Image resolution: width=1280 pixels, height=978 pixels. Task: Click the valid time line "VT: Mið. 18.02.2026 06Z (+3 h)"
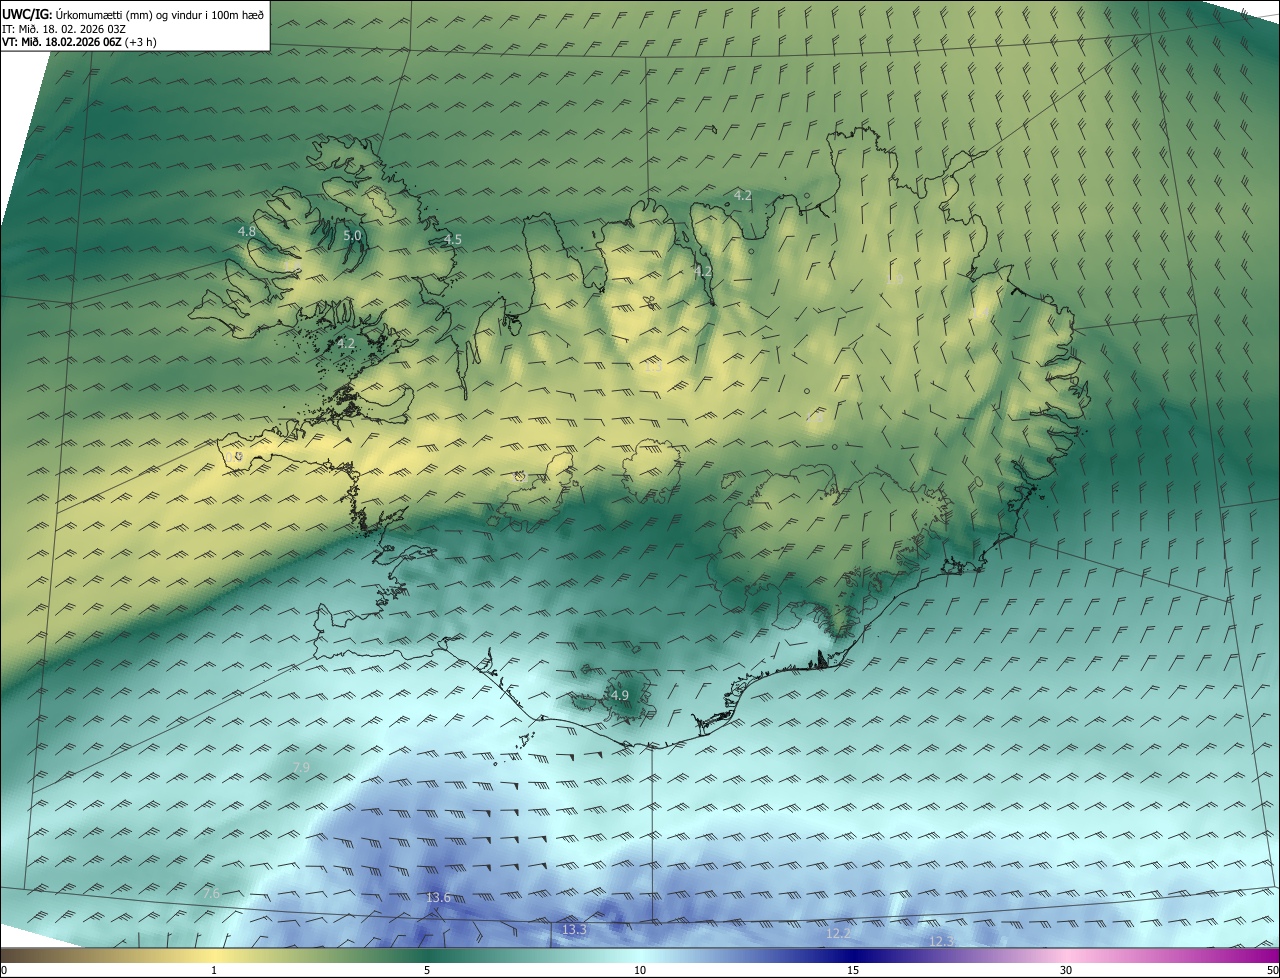(79, 42)
